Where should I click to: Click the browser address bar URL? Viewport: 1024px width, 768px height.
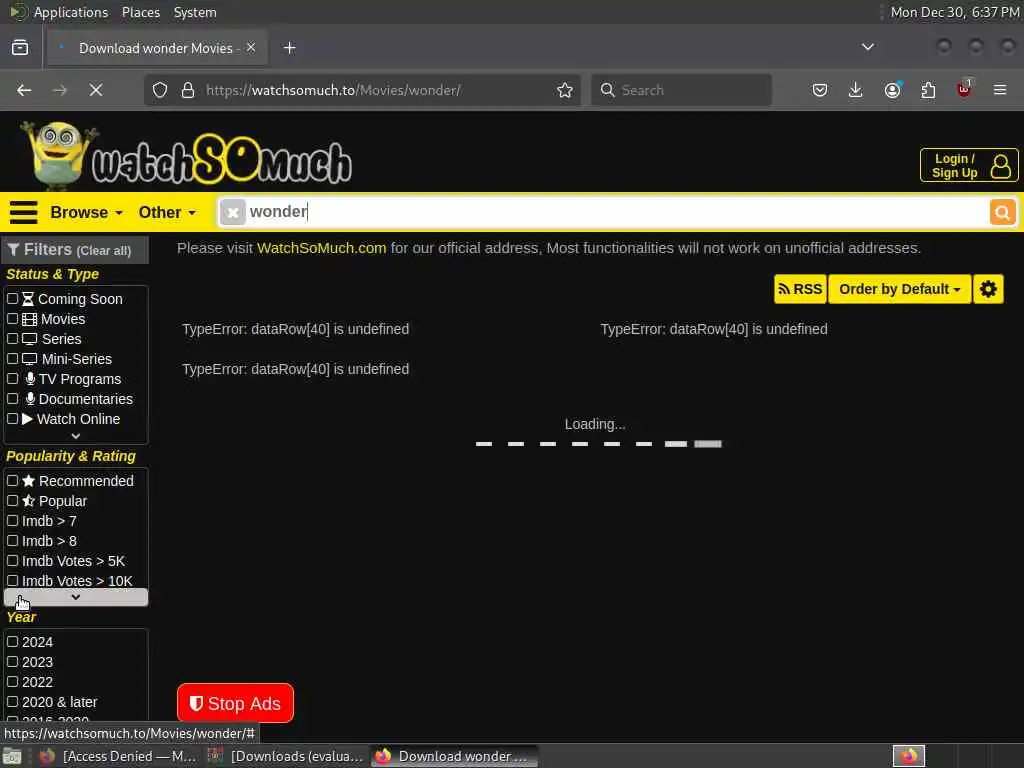[x=333, y=90]
